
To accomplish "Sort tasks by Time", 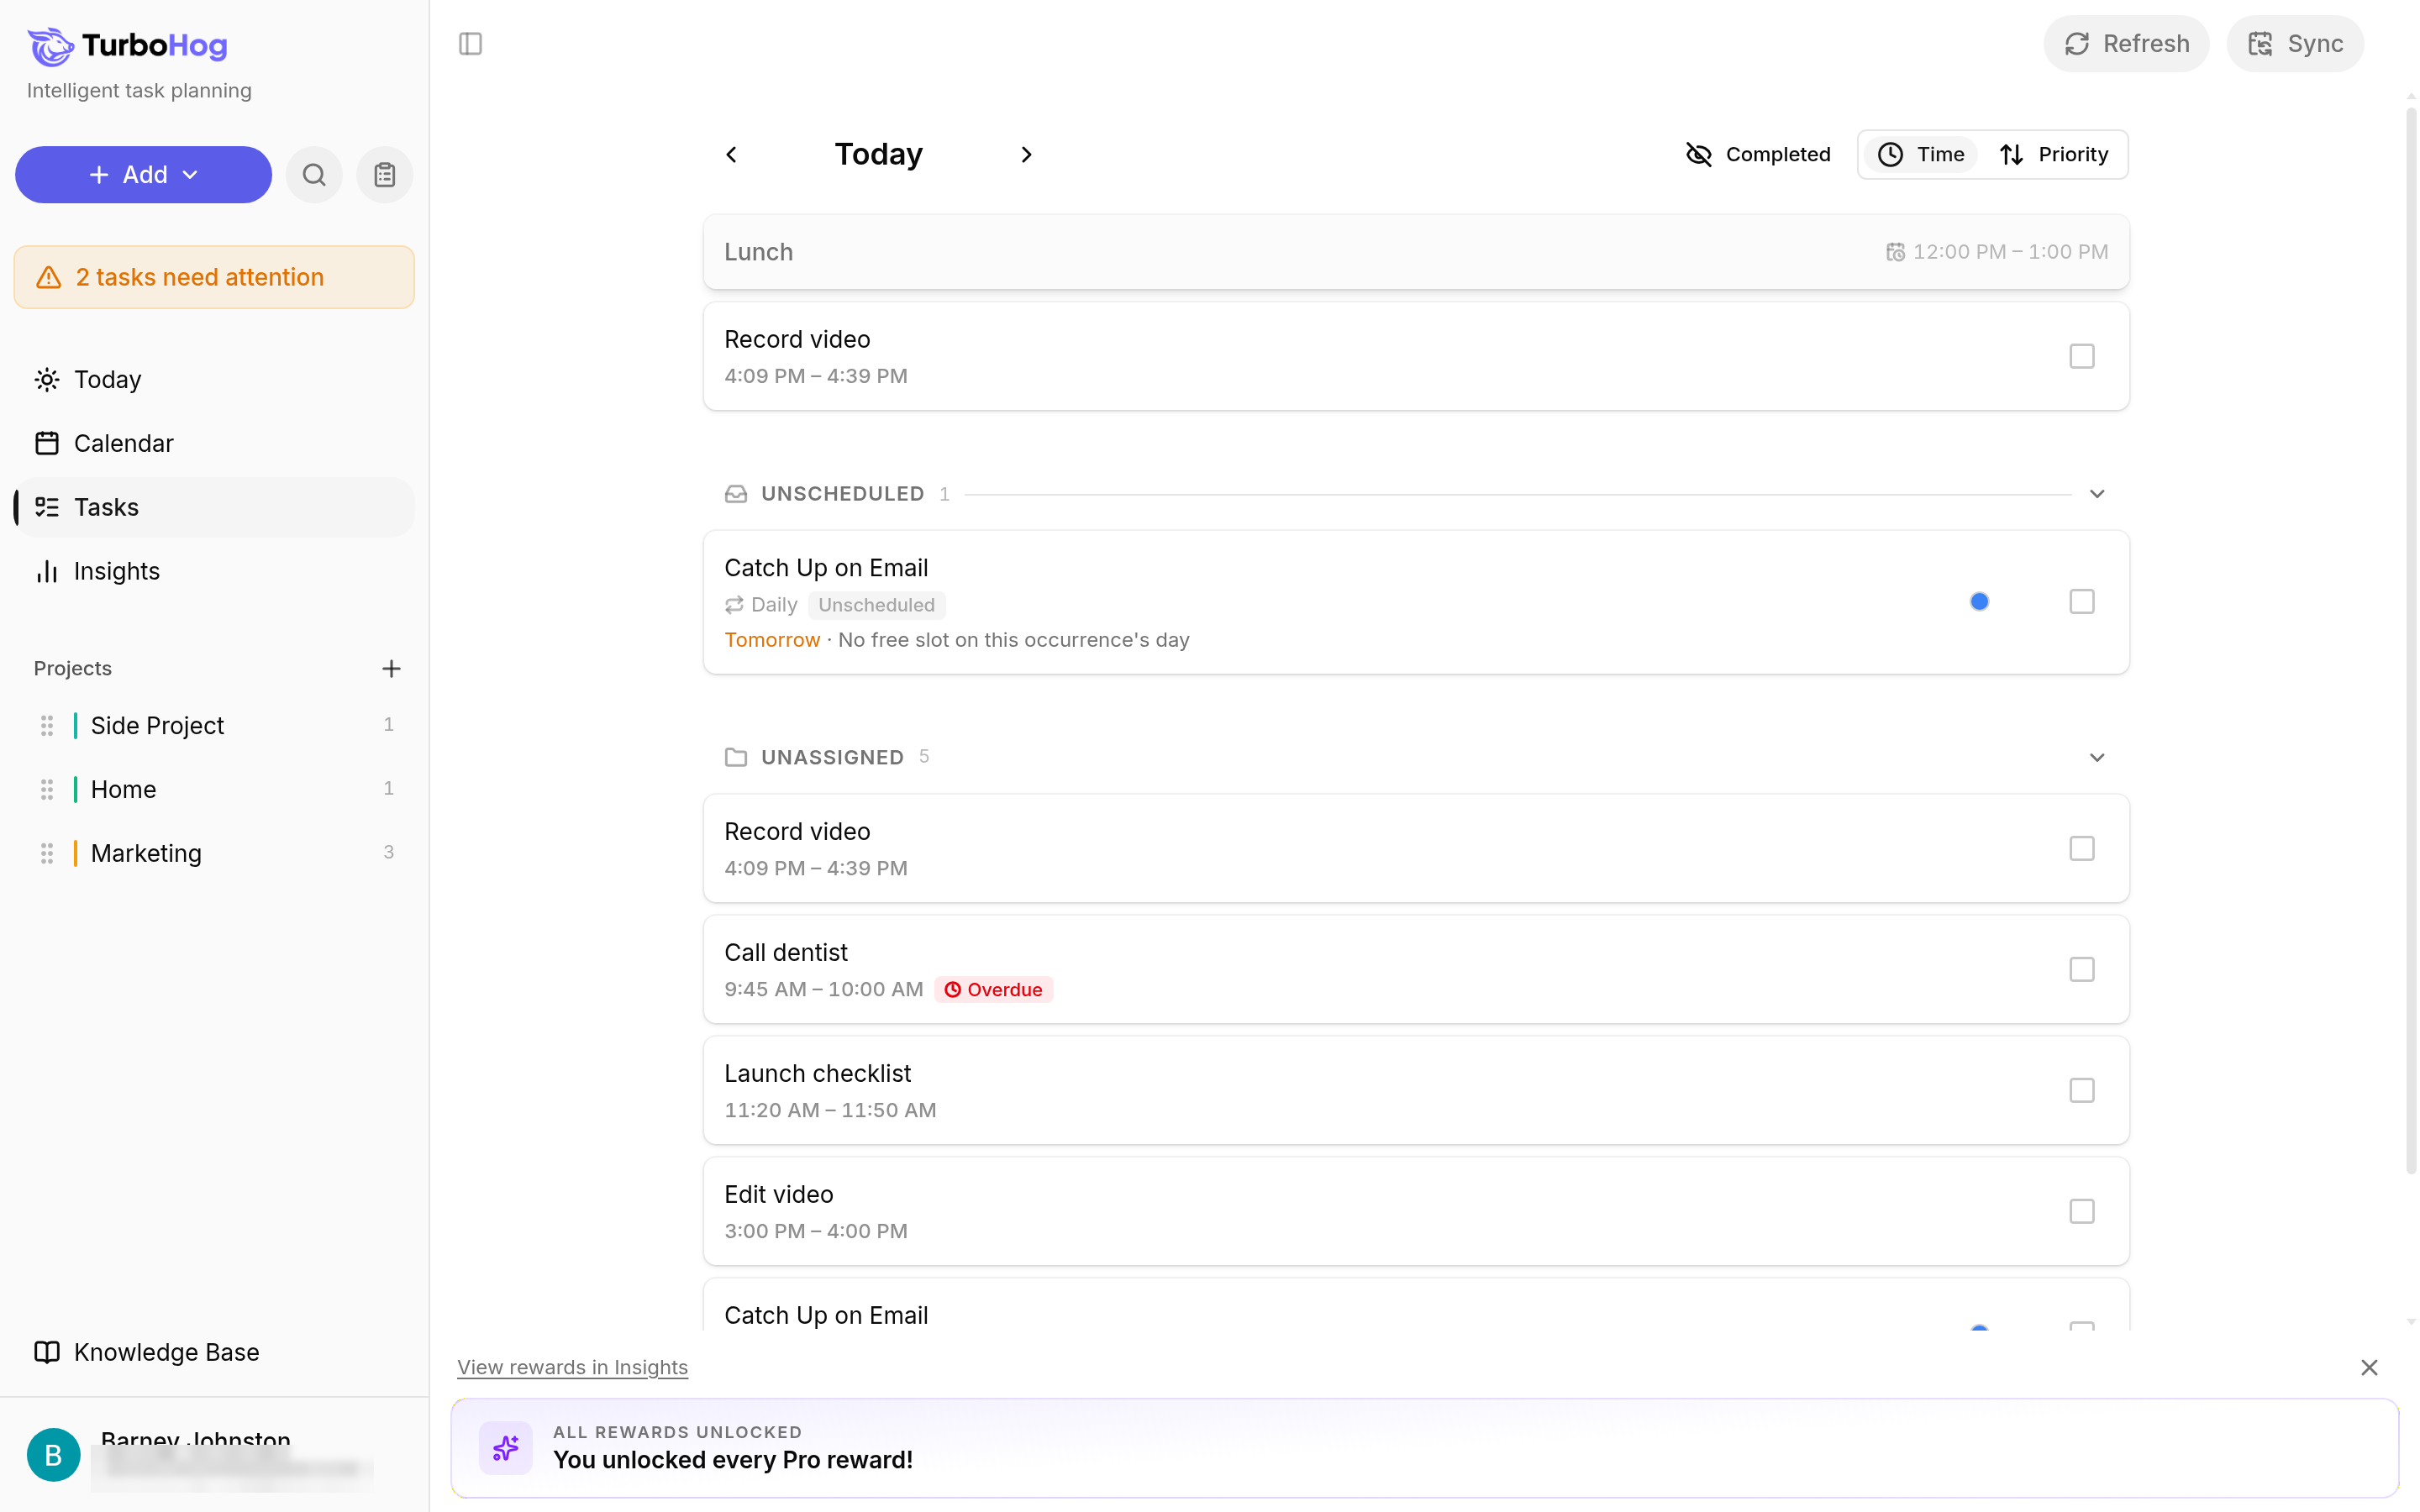I will pyautogui.click(x=1921, y=154).
